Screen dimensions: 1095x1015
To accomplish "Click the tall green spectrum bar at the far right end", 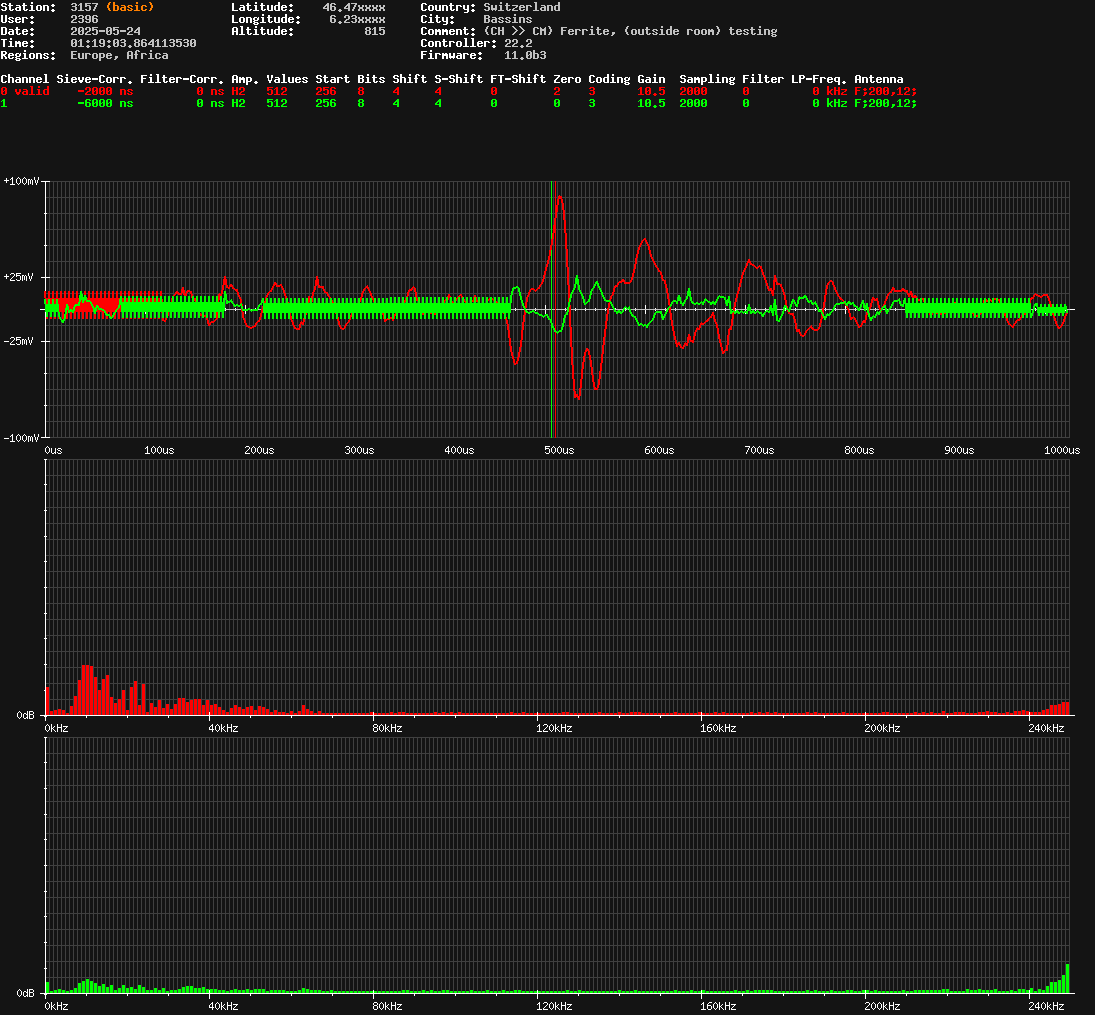I will (1067, 979).
